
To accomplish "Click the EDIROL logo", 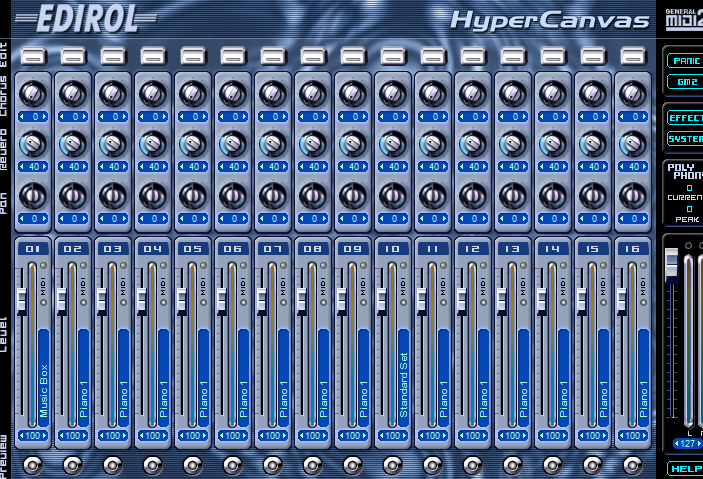I will click(86, 19).
